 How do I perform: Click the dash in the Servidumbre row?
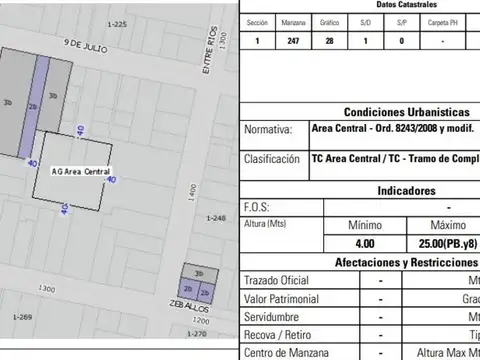point(381,317)
